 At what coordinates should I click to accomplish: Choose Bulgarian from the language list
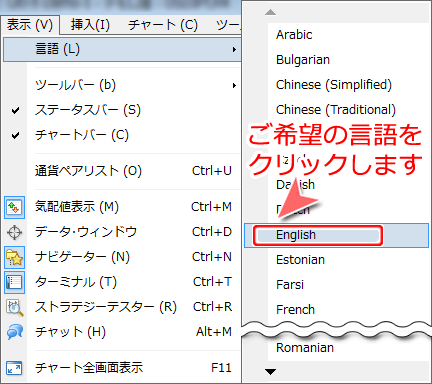click(x=303, y=60)
